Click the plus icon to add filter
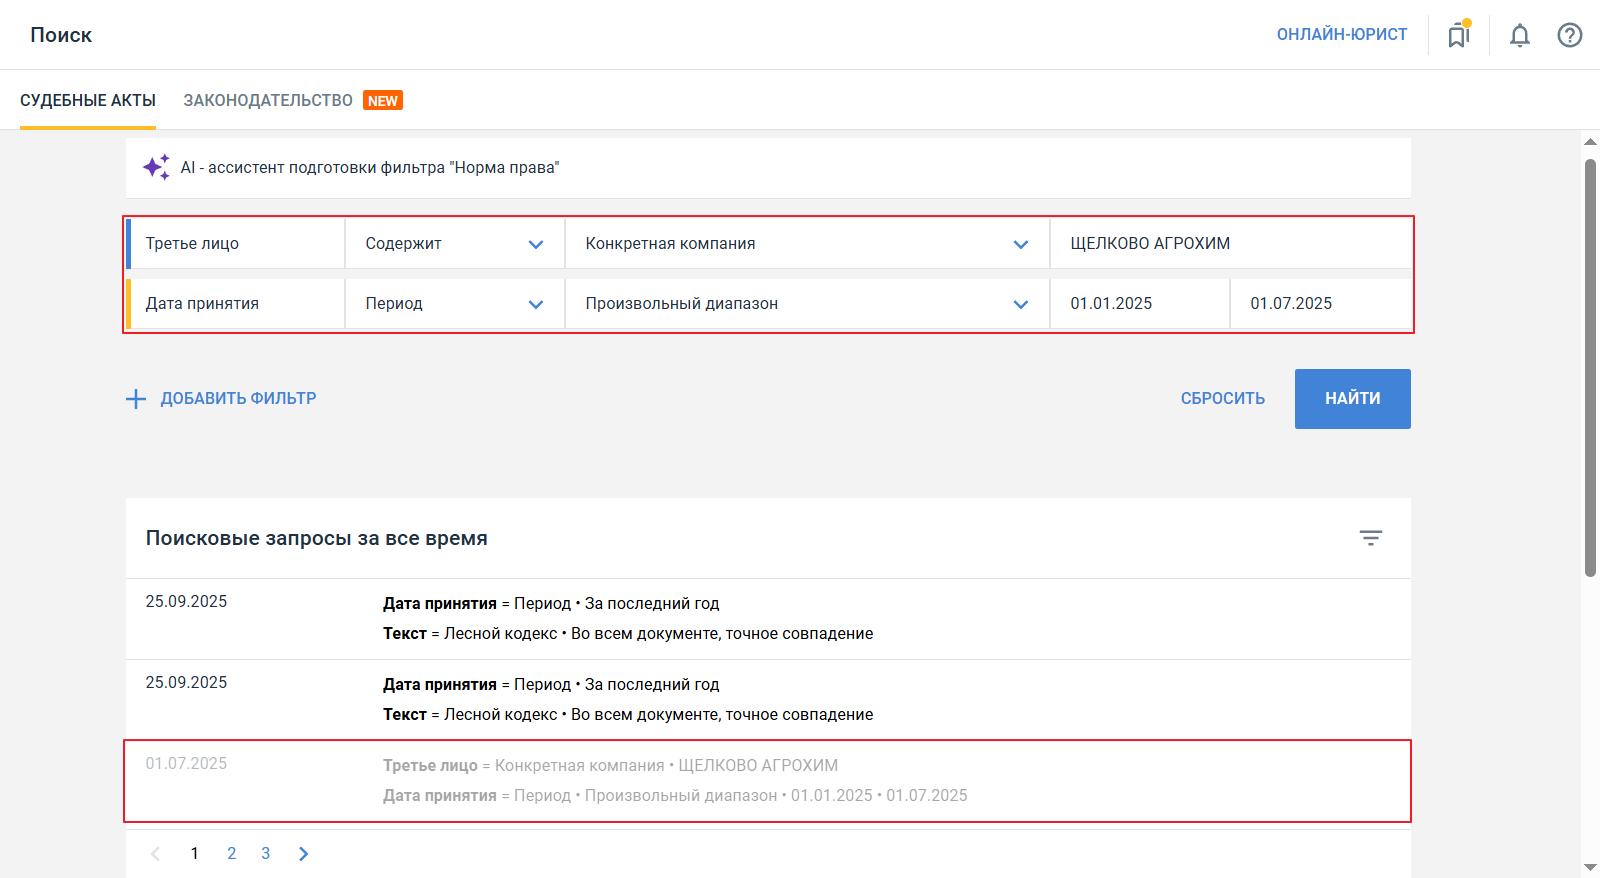 [136, 399]
